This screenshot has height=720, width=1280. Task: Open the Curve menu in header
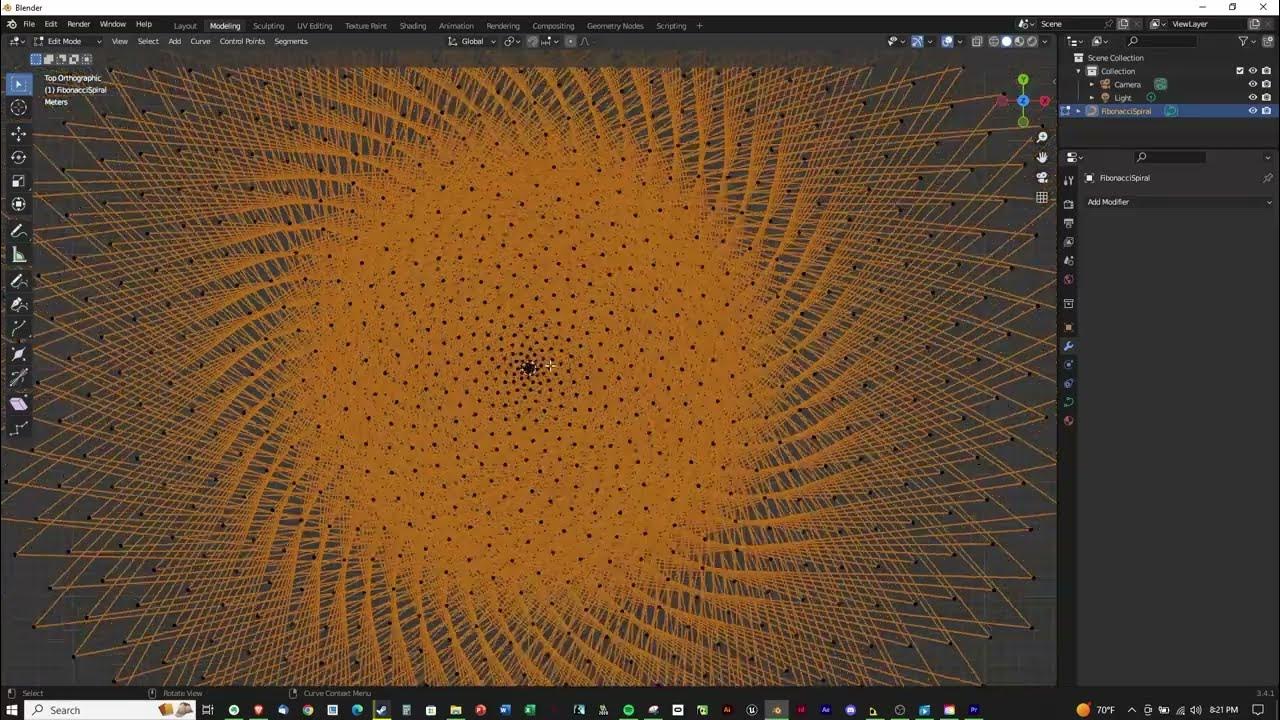pos(200,41)
